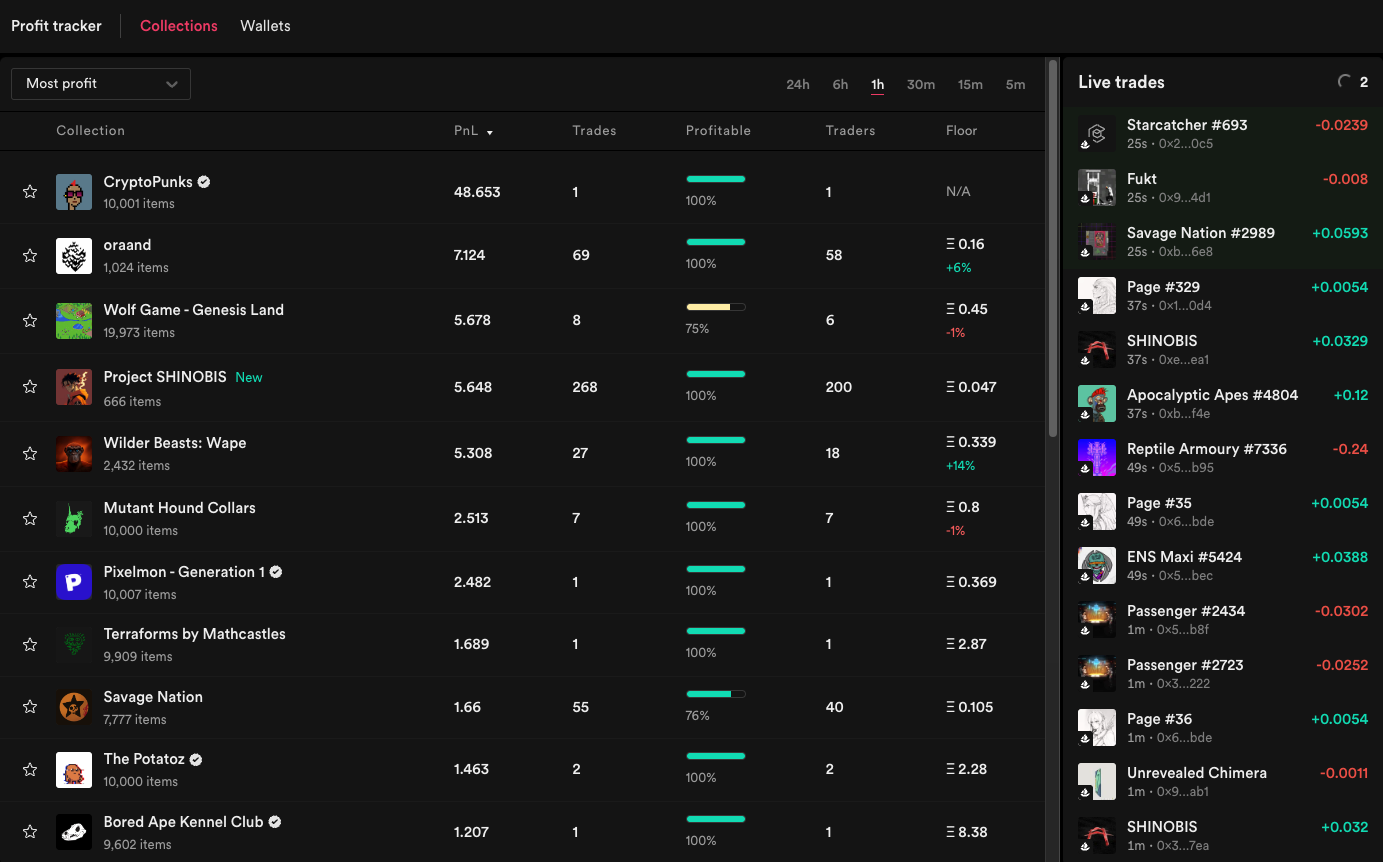Toggle favorite star for Wilder Beasts: Wape
The width and height of the screenshot is (1383, 862).
pos(30,454)
